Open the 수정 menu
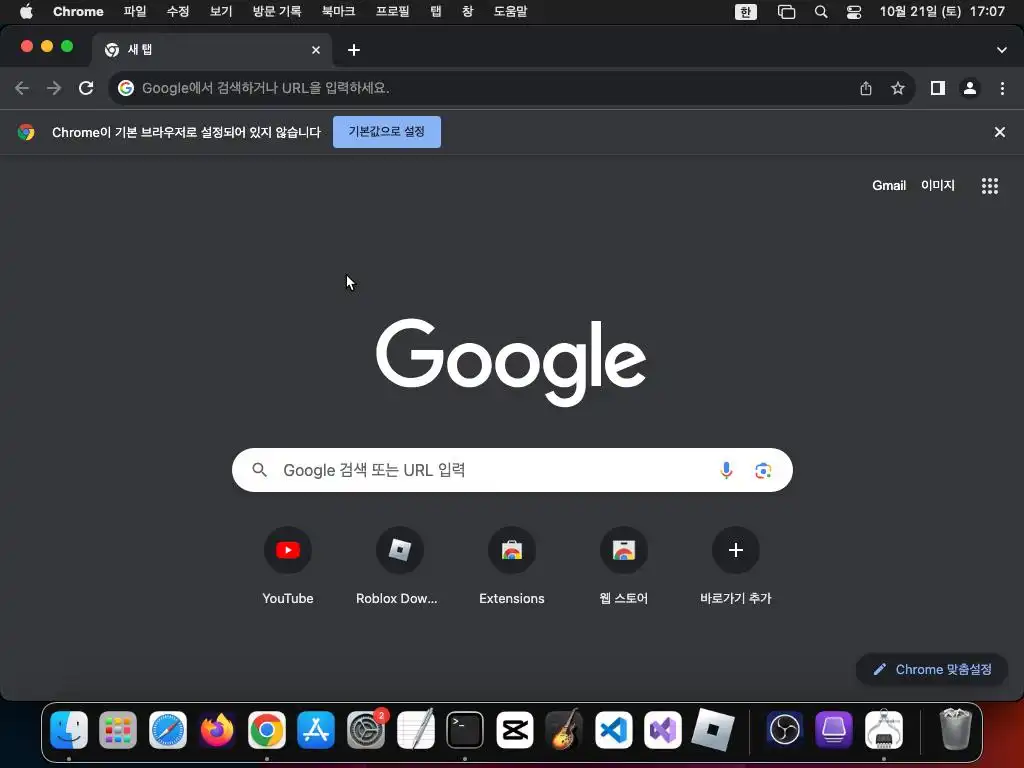 [x=178, y=11]
